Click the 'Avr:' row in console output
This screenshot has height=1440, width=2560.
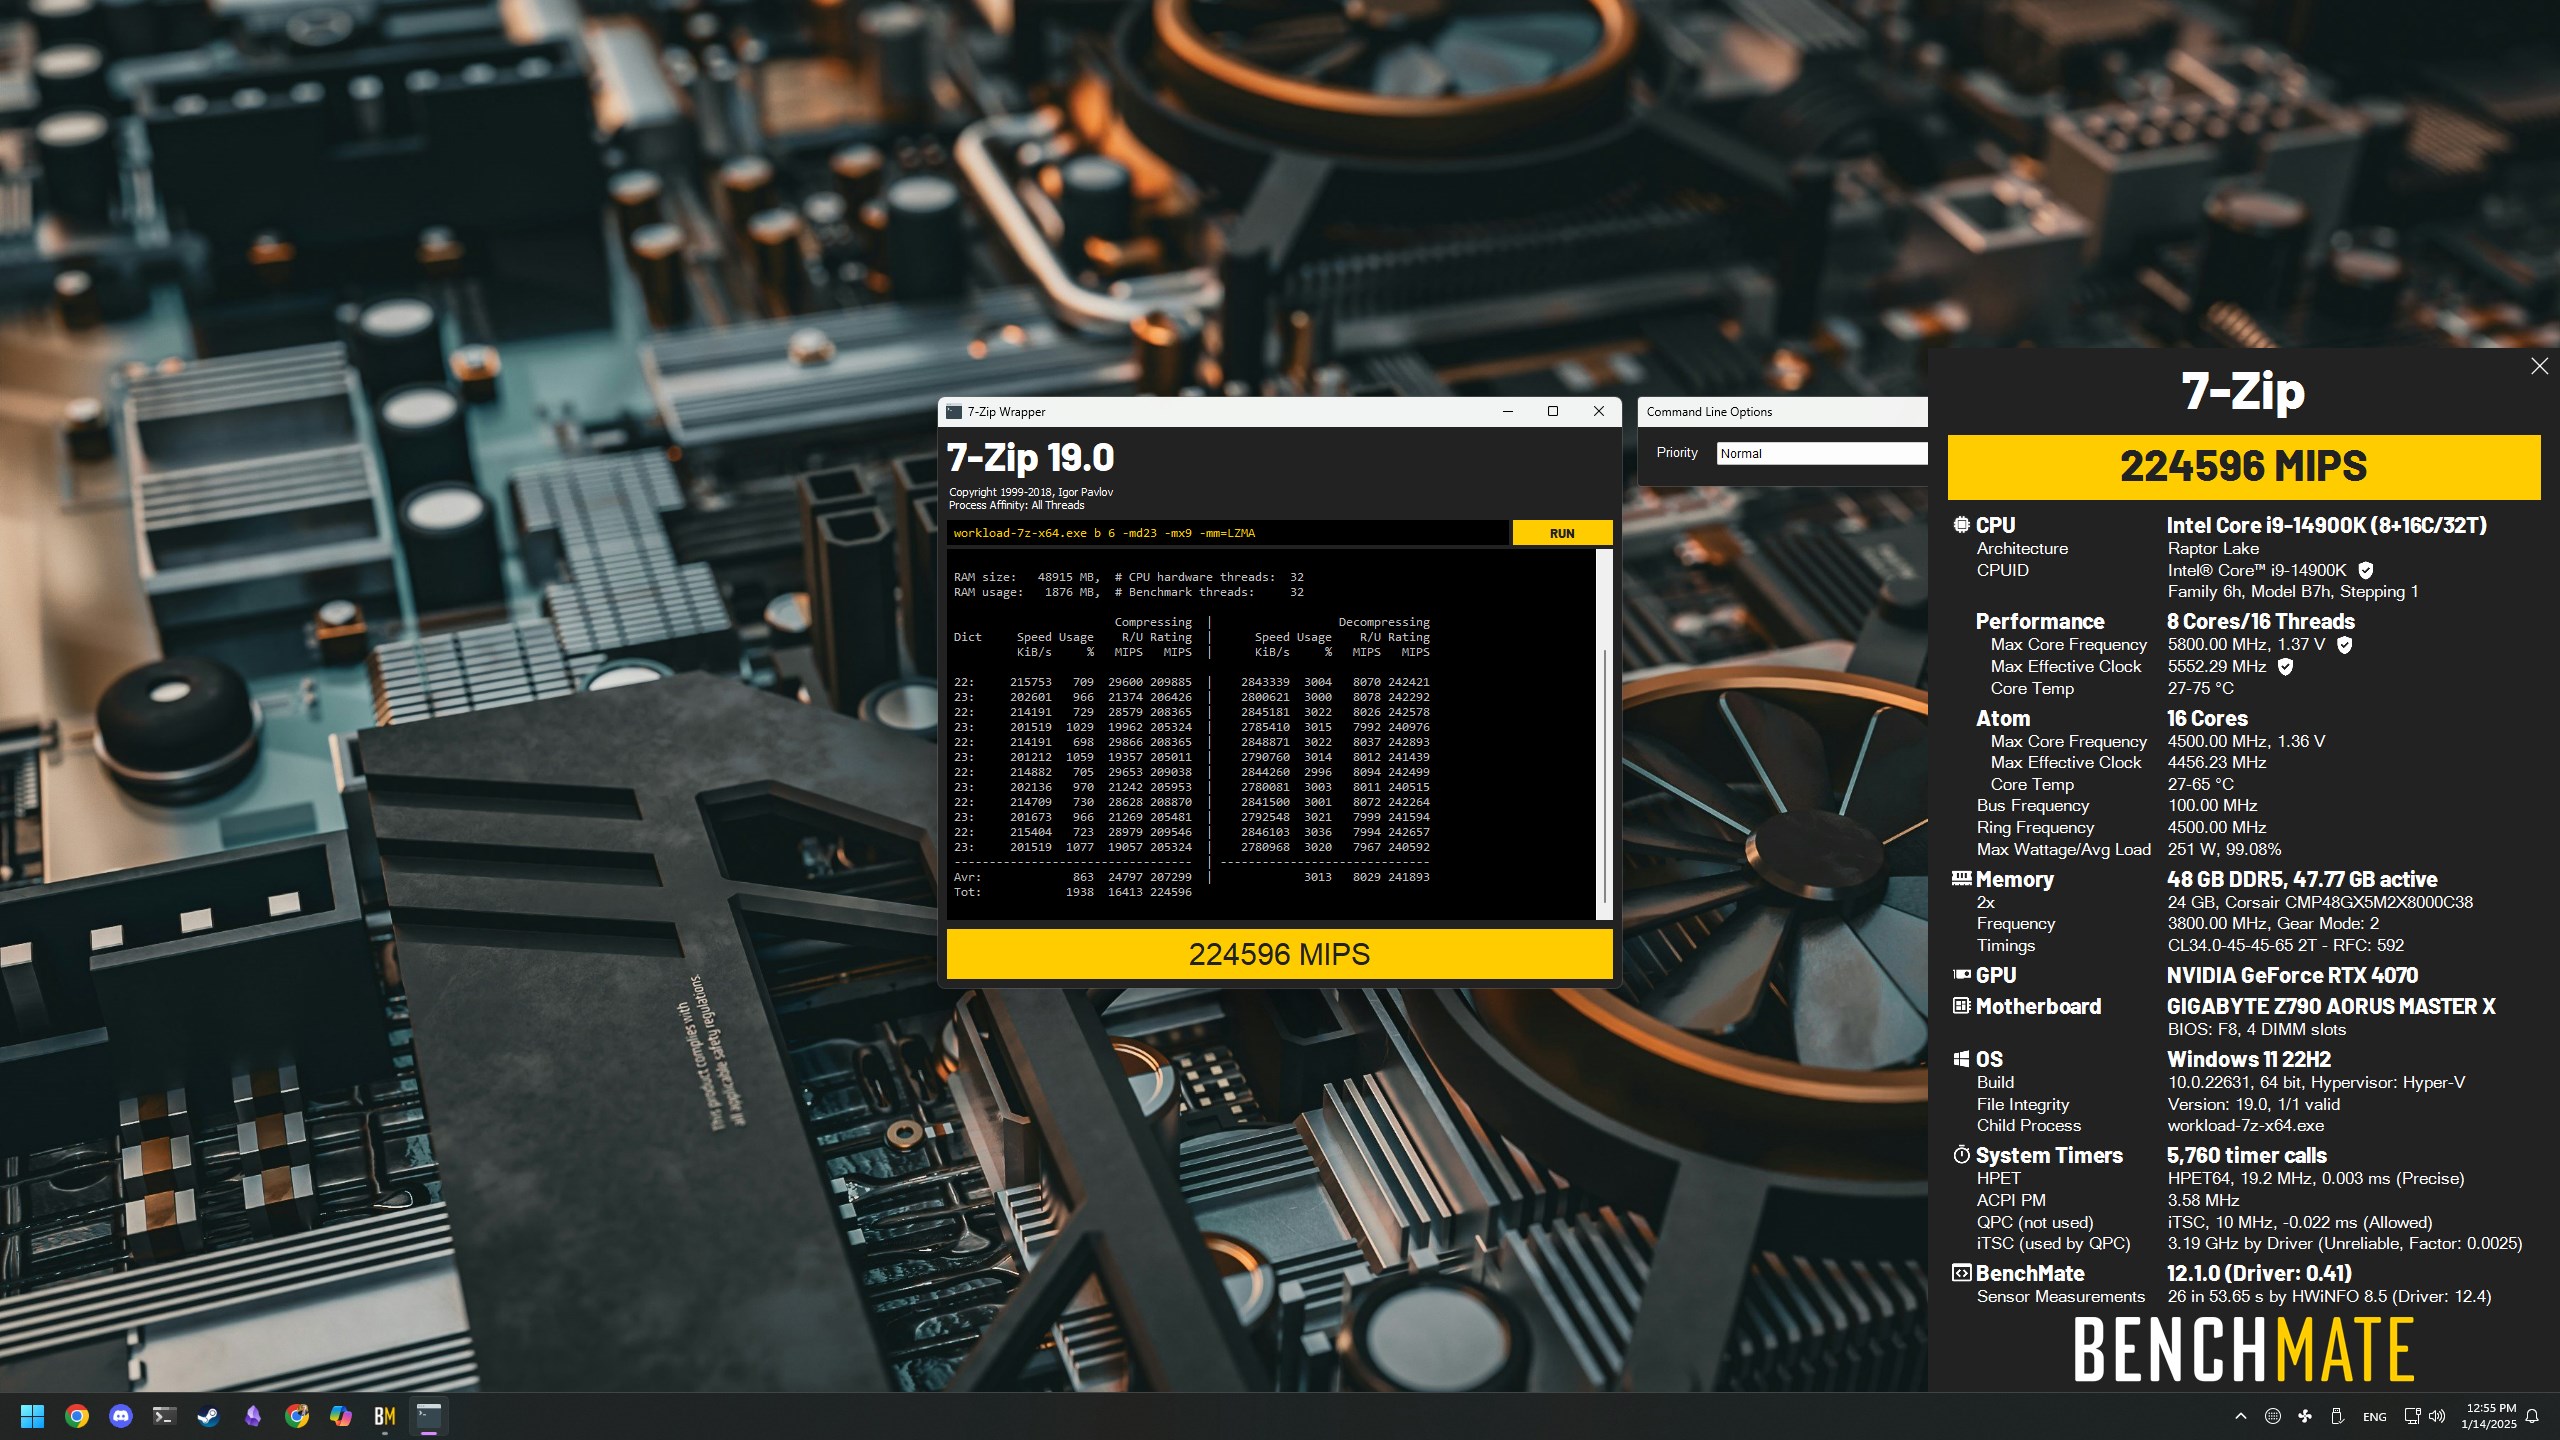click(1192, 877)
